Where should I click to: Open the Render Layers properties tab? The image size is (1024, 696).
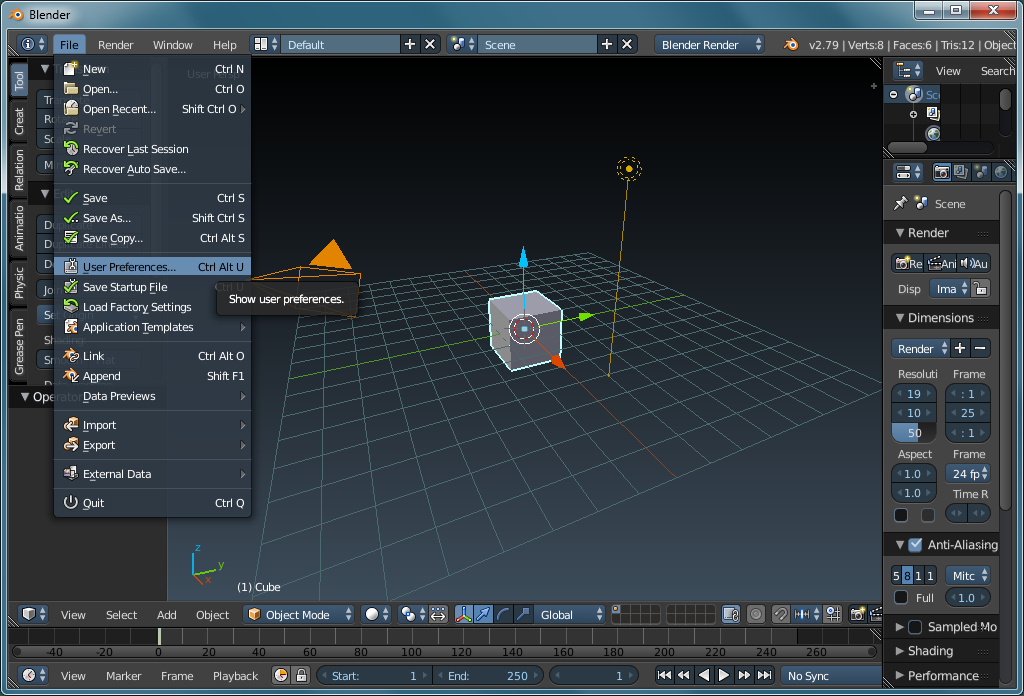pyautogui.click(x=961, y=172)
